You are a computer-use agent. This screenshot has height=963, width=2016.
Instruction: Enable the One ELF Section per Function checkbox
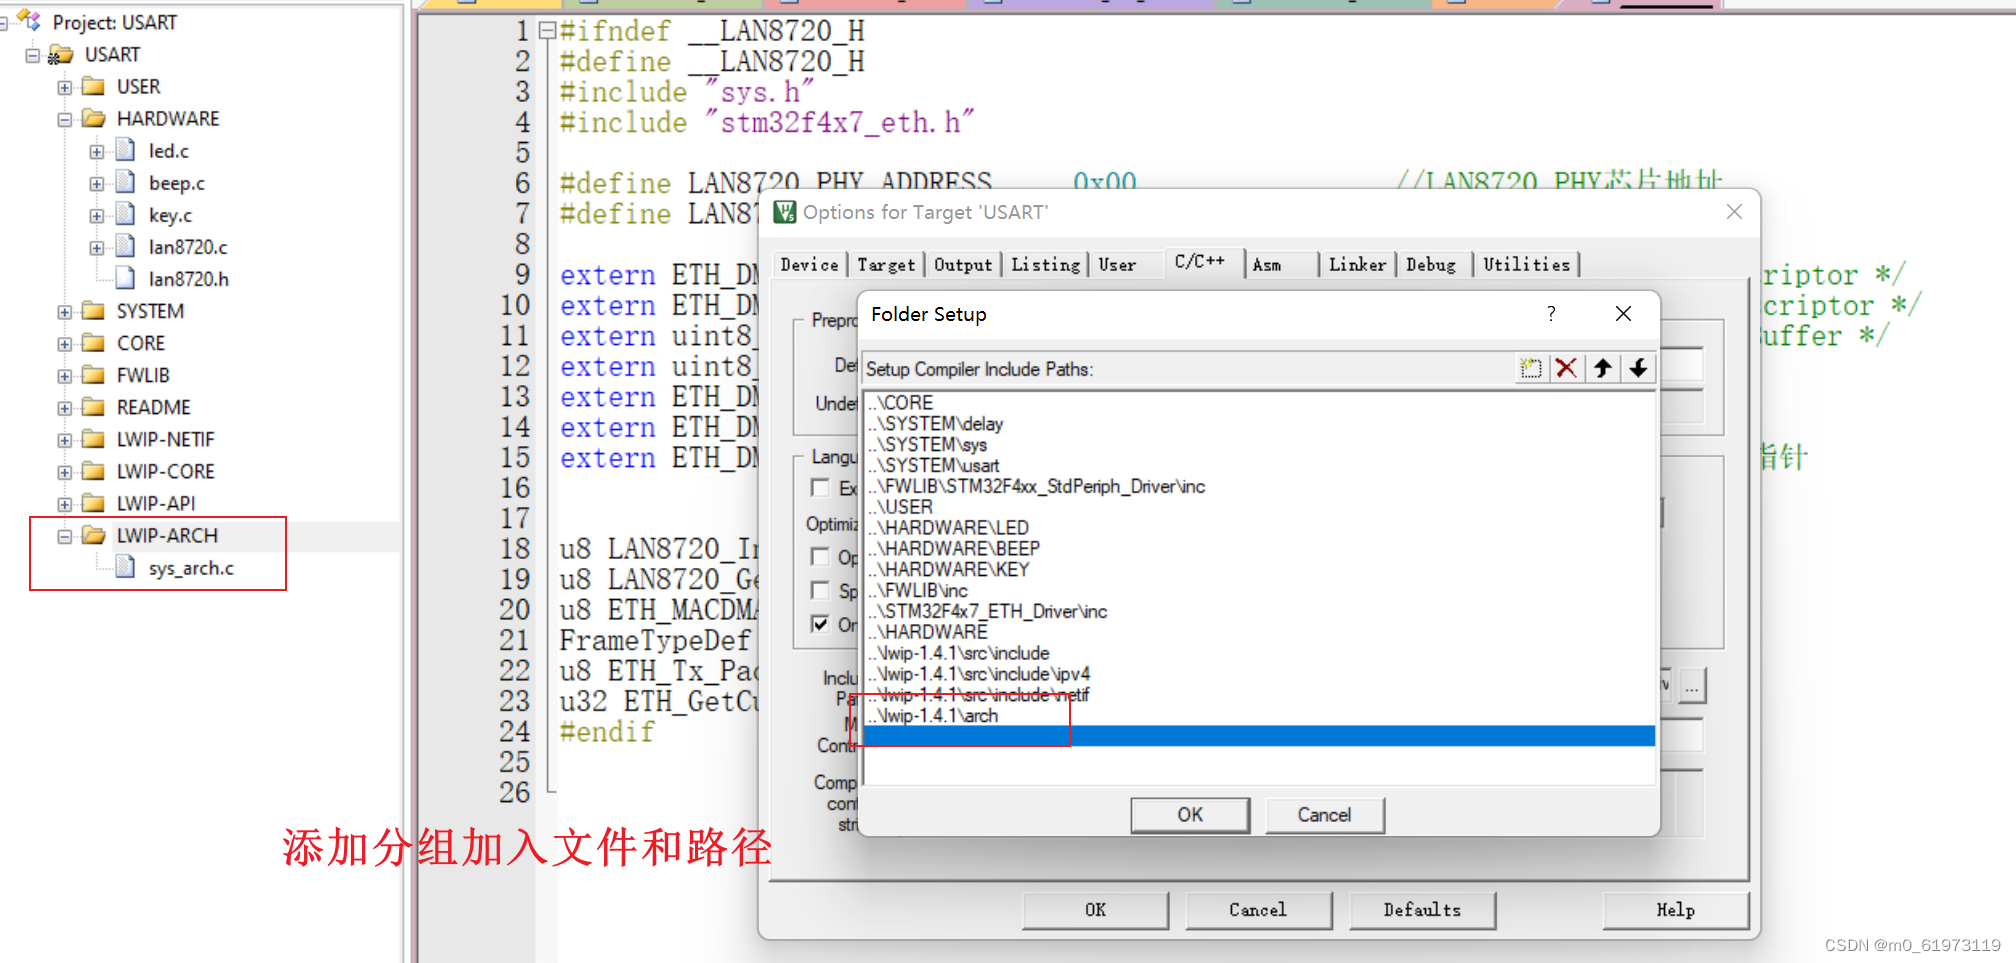(820, 623)
